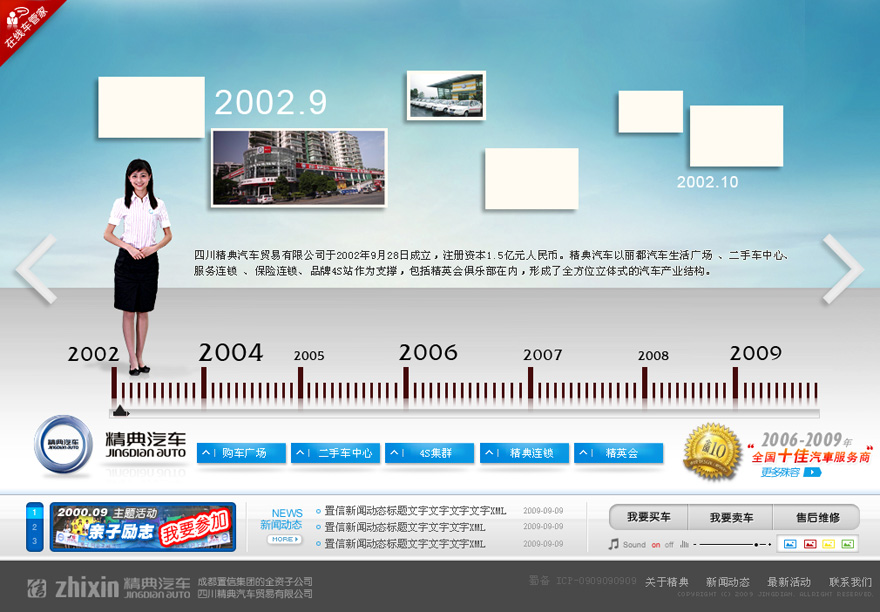This screenshot has width=880, height=612.
Task: Click the 我要买车 button
Action: (649, 517)
